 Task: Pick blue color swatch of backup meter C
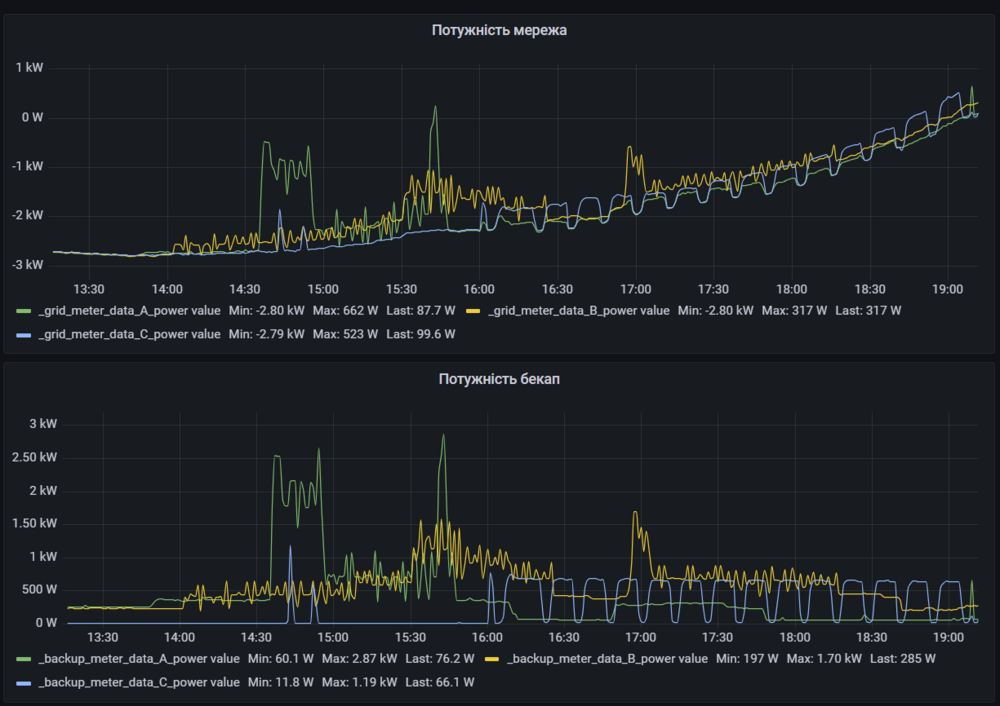coord(24,683)
